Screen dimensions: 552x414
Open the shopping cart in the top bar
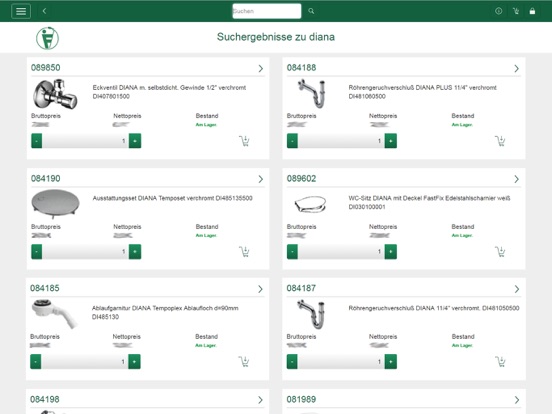point(516,11)
